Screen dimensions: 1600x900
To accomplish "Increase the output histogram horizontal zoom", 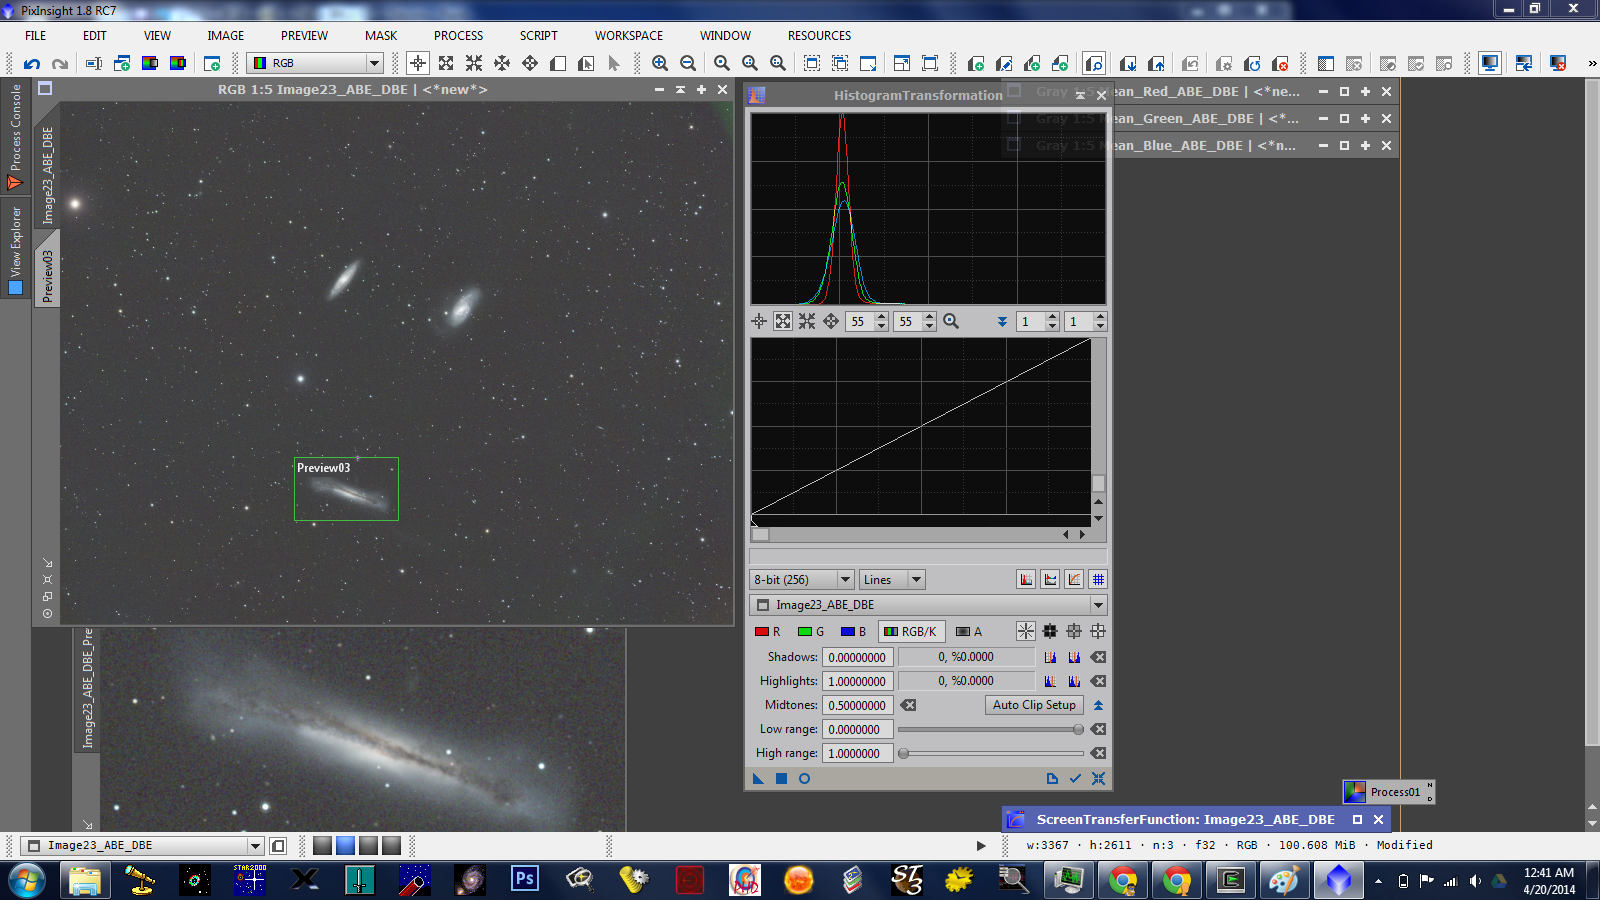I will [1052, 317].
